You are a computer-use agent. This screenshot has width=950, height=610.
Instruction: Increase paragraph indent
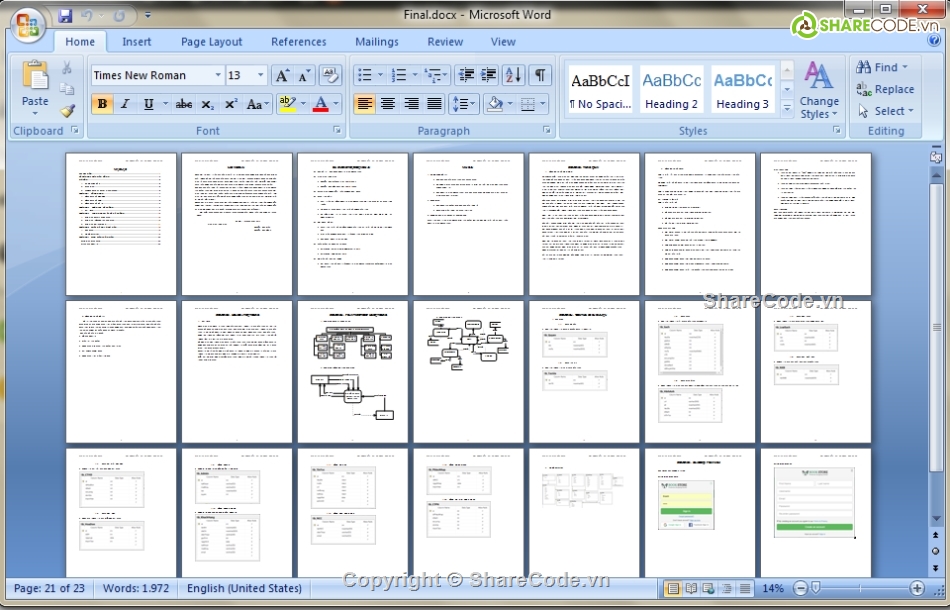(x=488, y=75)
